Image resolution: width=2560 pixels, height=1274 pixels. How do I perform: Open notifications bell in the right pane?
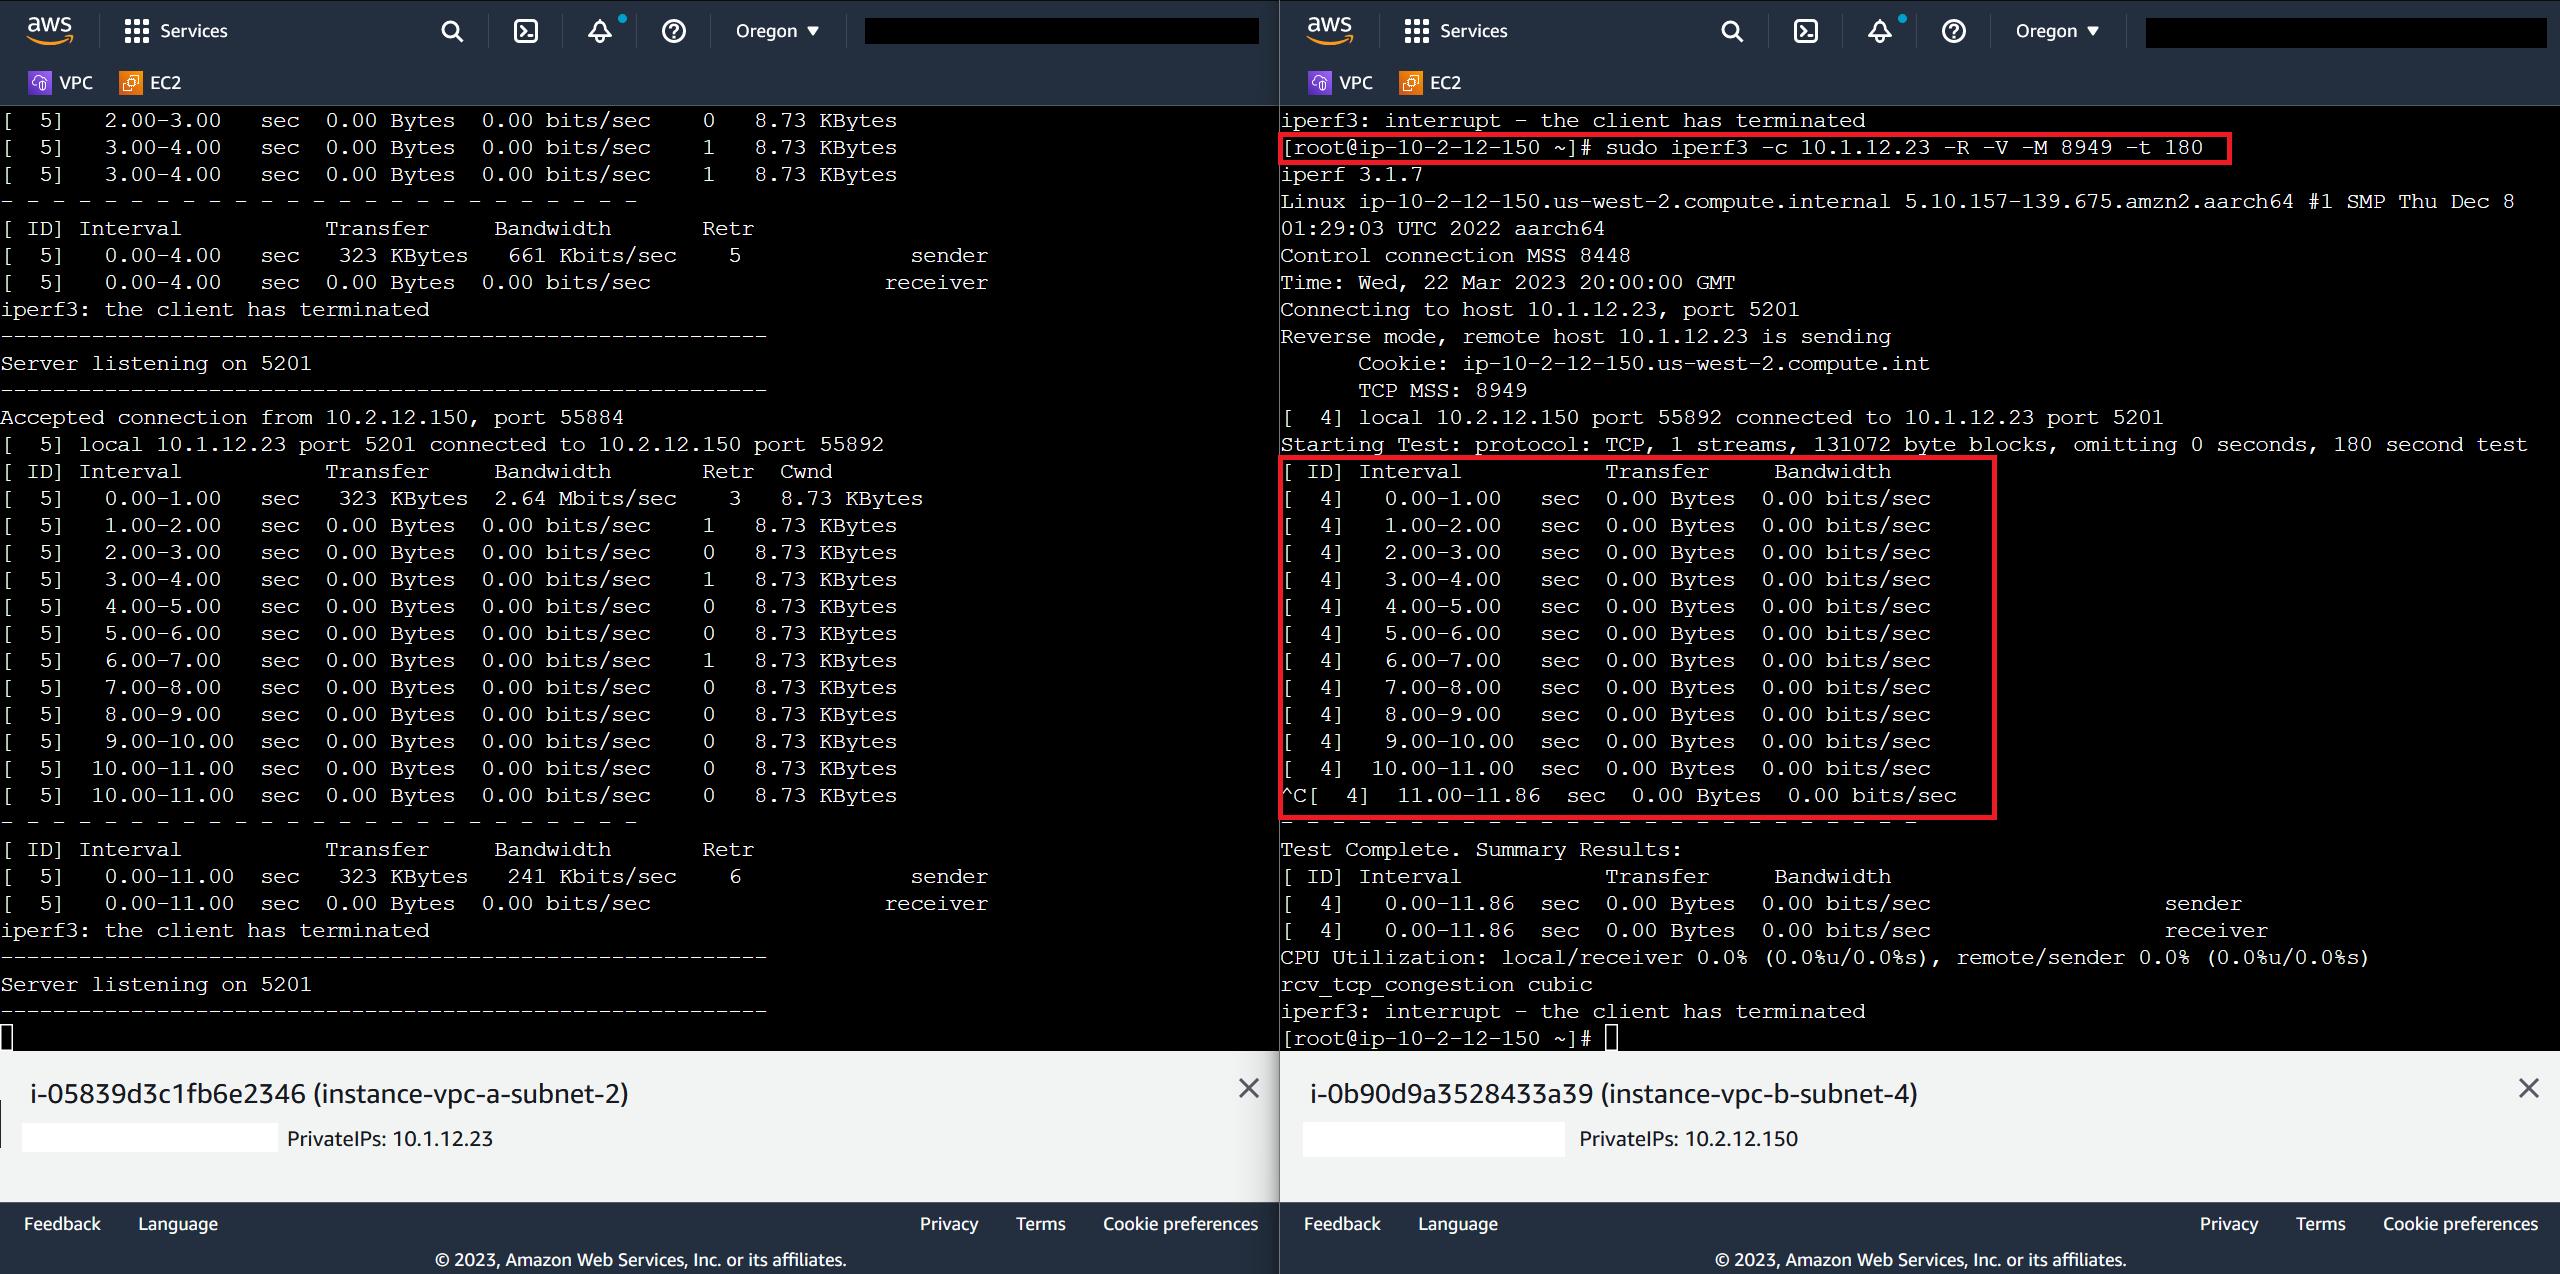pos(1878,31)
